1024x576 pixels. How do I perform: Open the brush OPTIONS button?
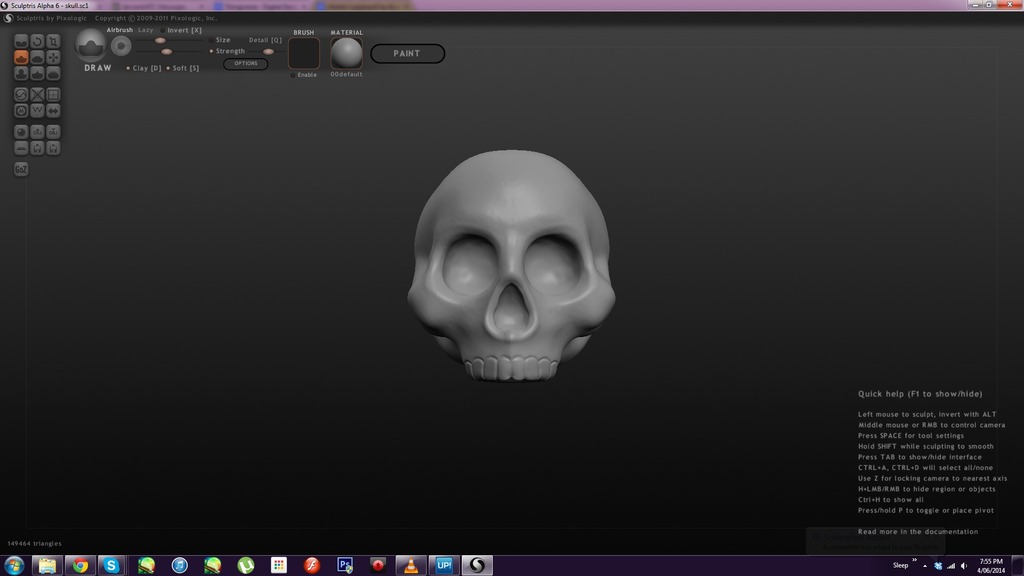pos(246,63)
